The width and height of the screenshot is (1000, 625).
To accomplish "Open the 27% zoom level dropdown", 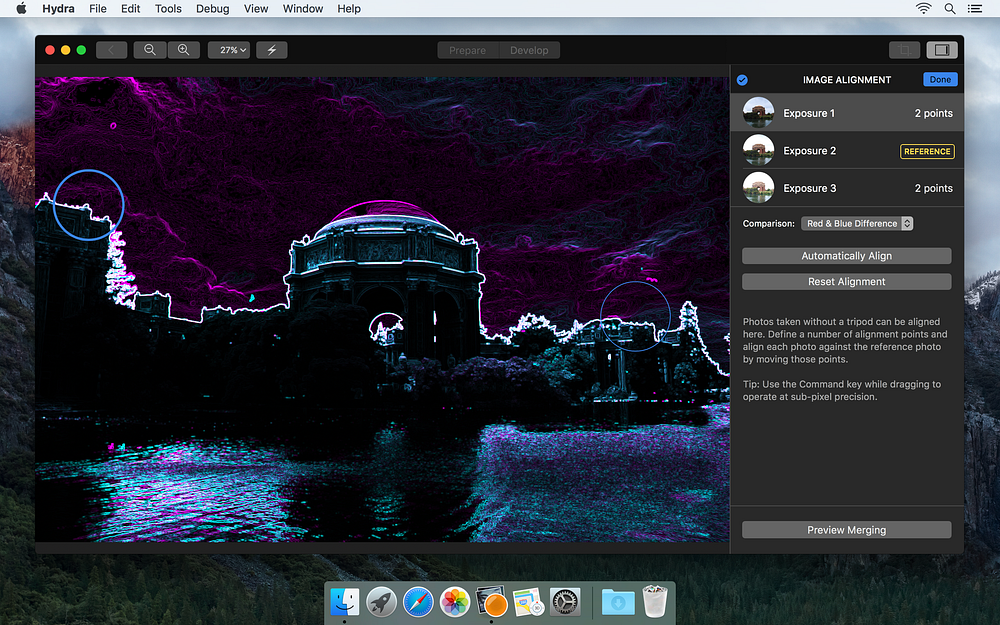I will (228, 50).
